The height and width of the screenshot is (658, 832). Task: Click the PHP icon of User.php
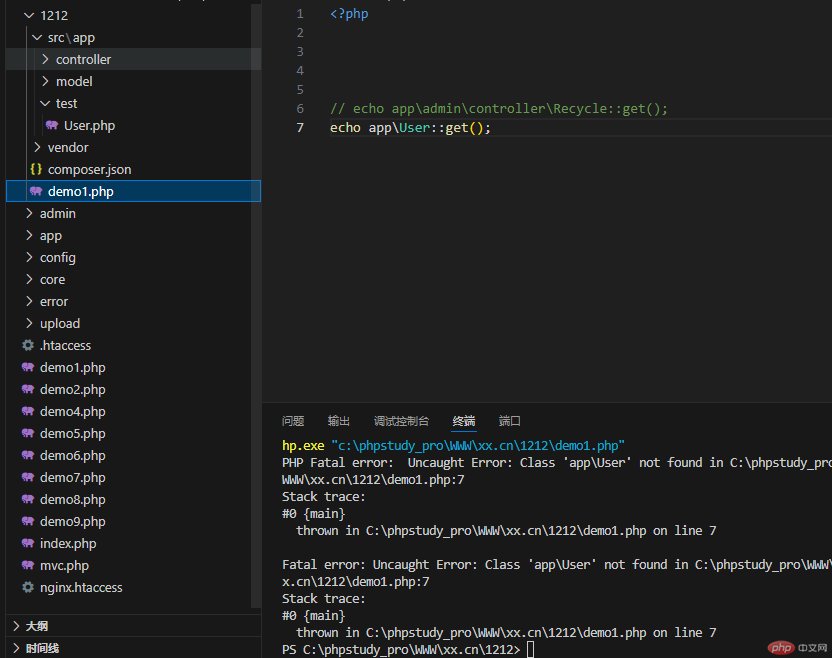[x=52, y=125]
